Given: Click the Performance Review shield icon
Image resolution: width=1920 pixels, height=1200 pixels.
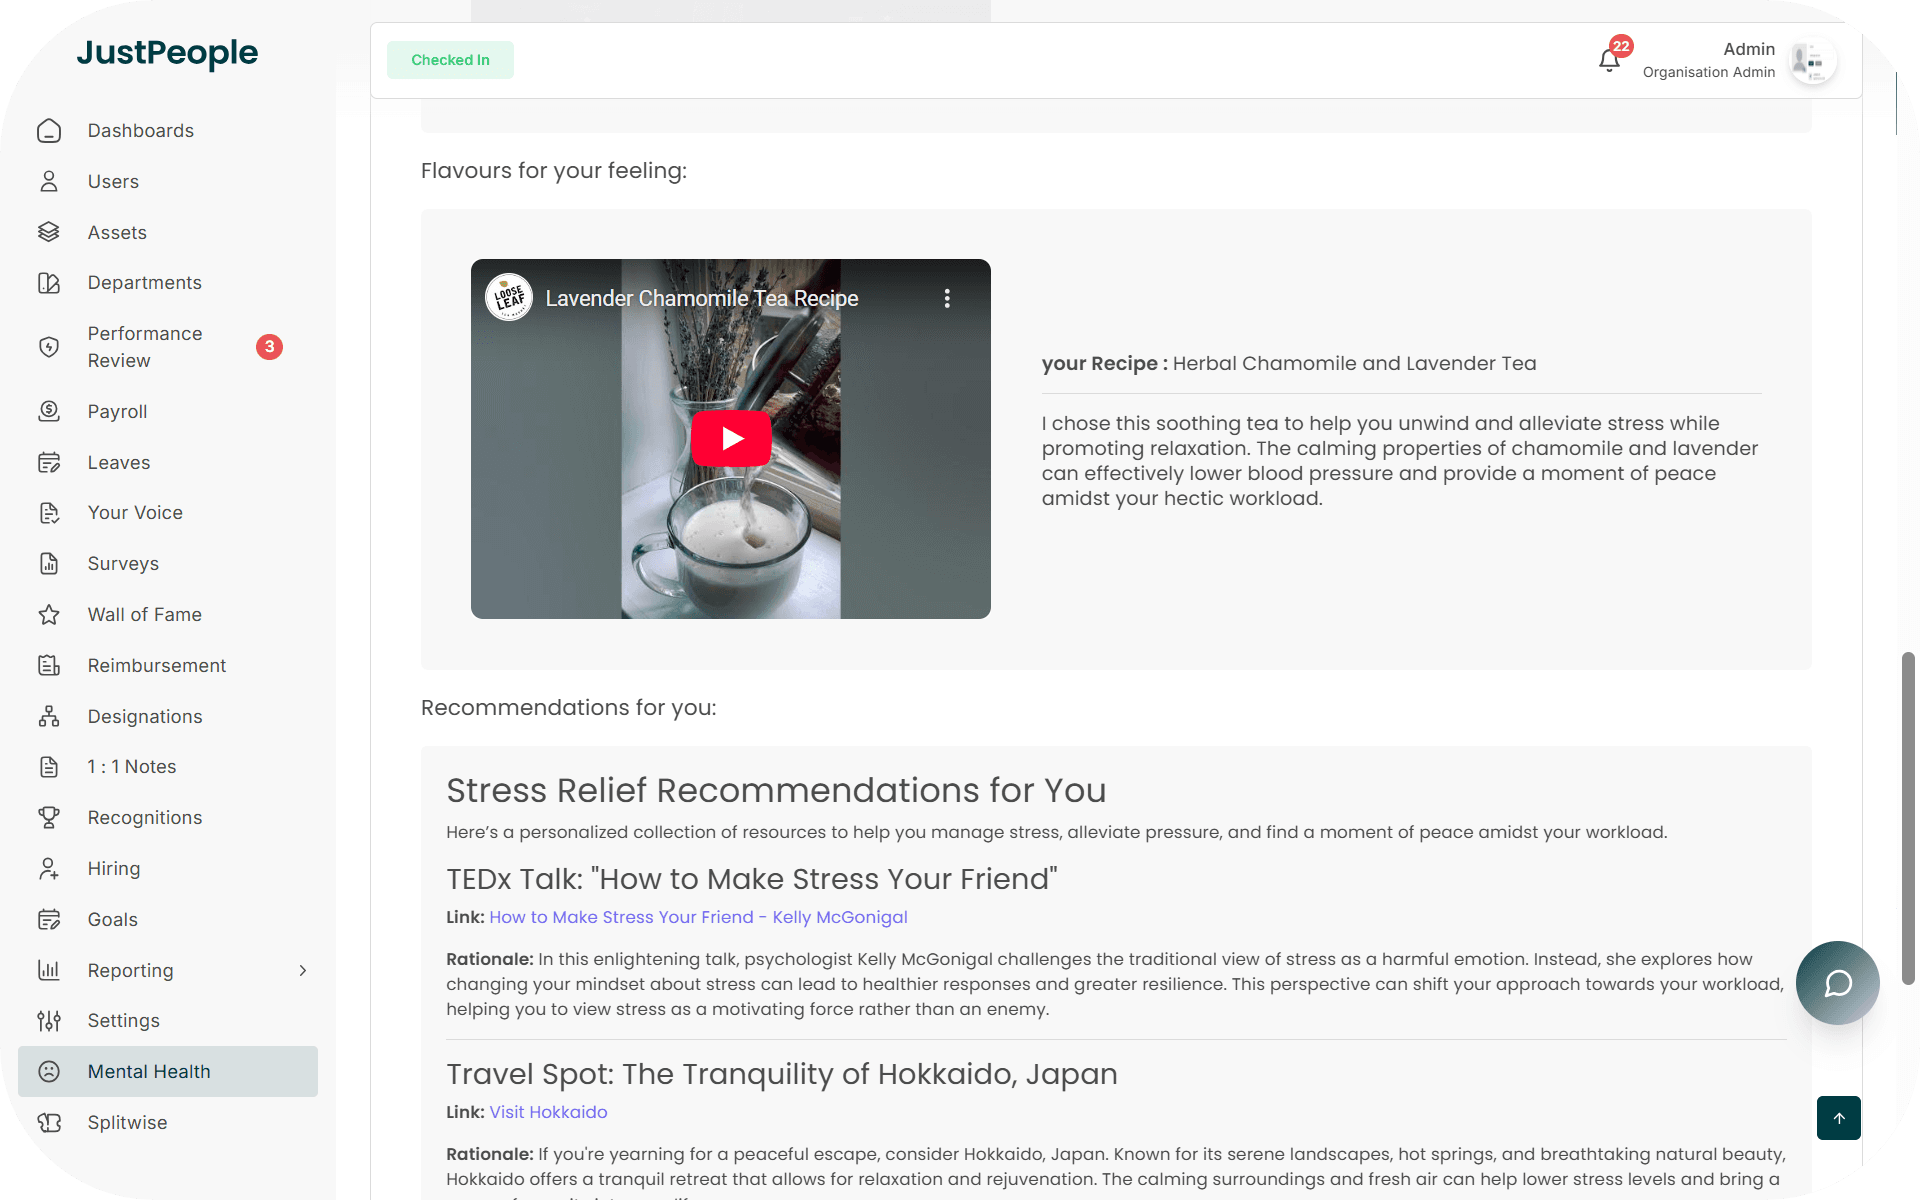Looking at the screenshot, I should [49, 347].
